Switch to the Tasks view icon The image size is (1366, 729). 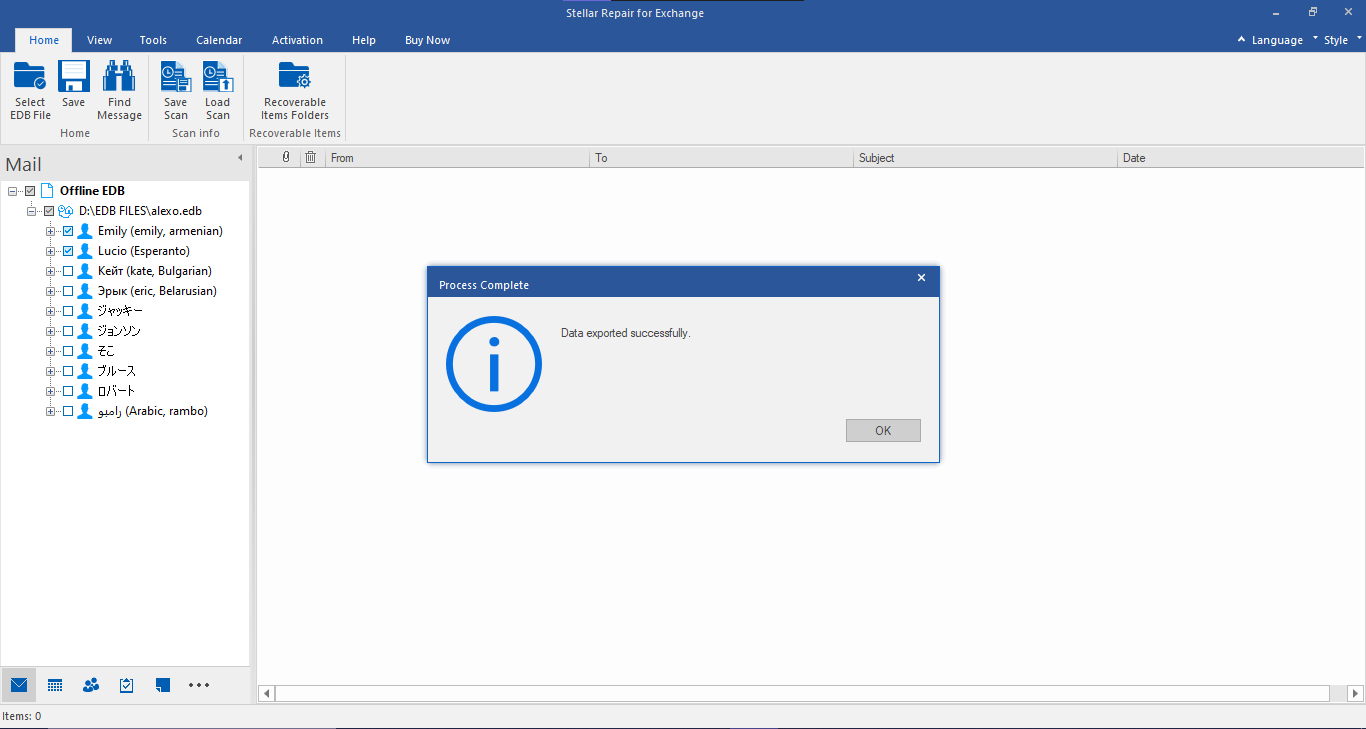coord(127,685)
